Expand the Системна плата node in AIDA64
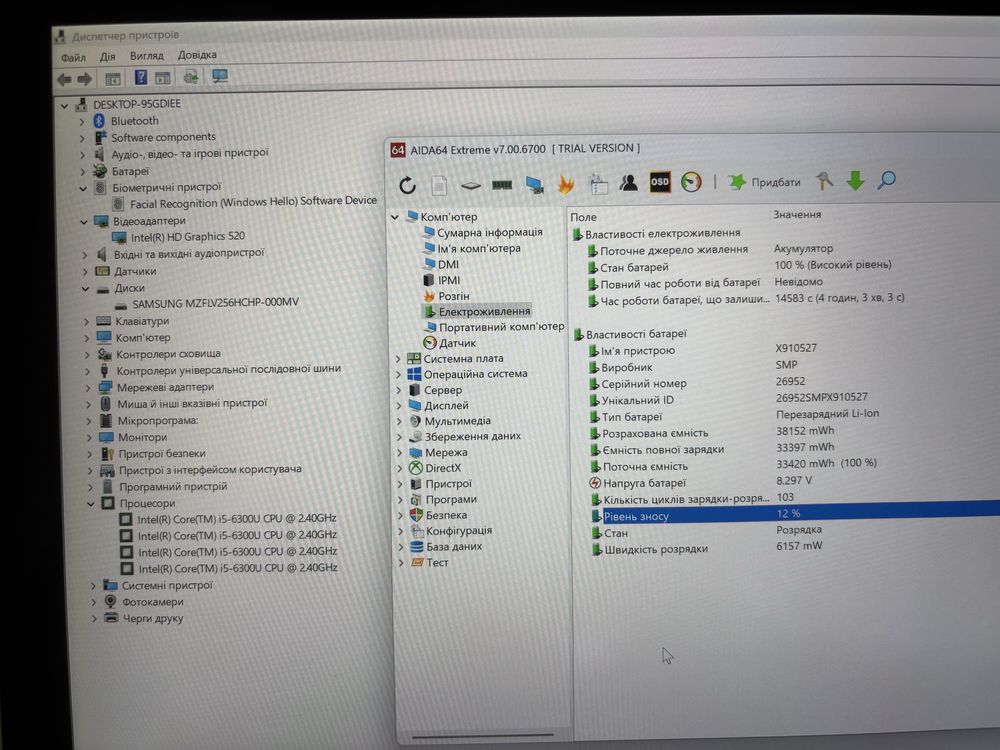The image size is (1000, 750). (x=399, y=359)
